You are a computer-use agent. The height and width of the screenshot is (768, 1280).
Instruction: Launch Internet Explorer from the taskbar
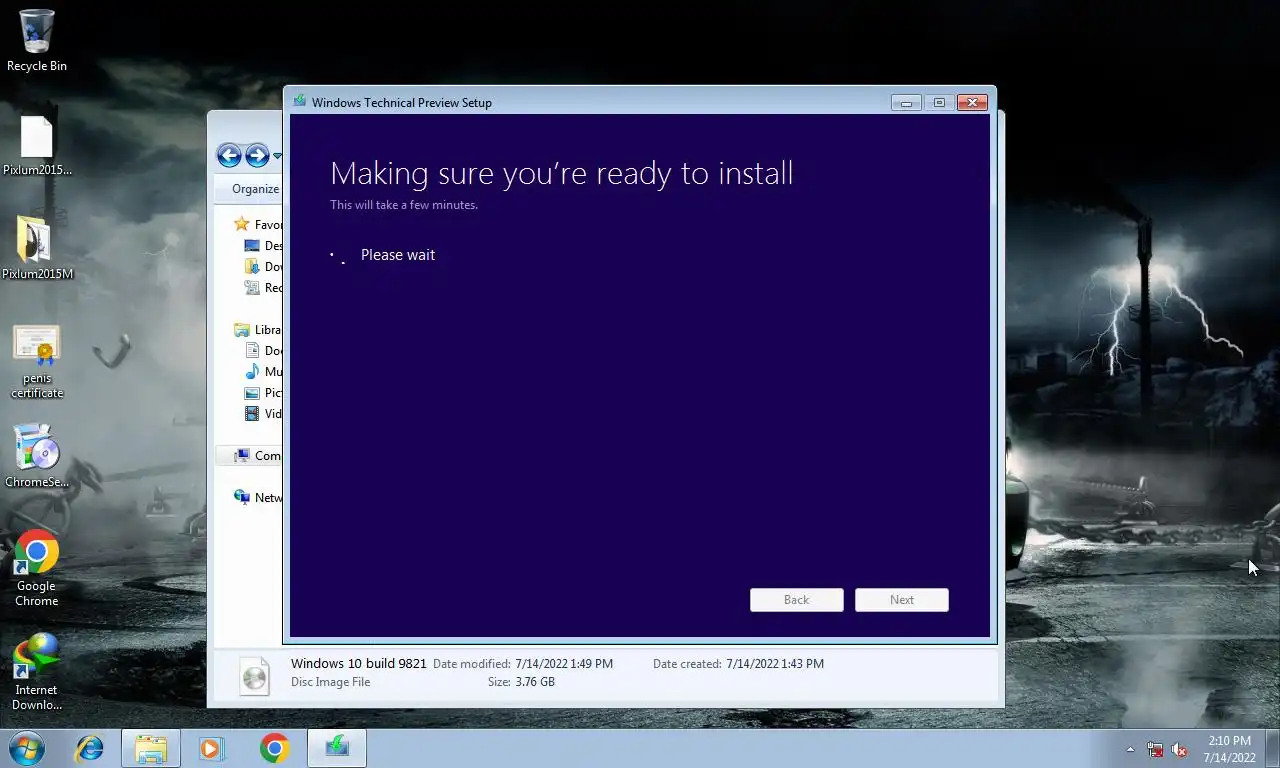point(90,748)
